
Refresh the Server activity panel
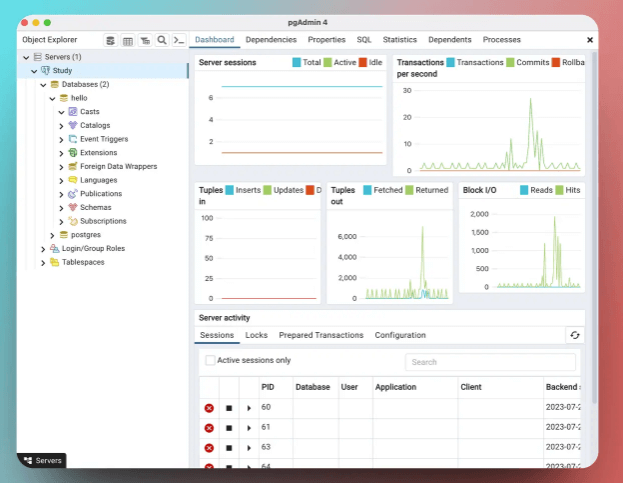[575, 335]
